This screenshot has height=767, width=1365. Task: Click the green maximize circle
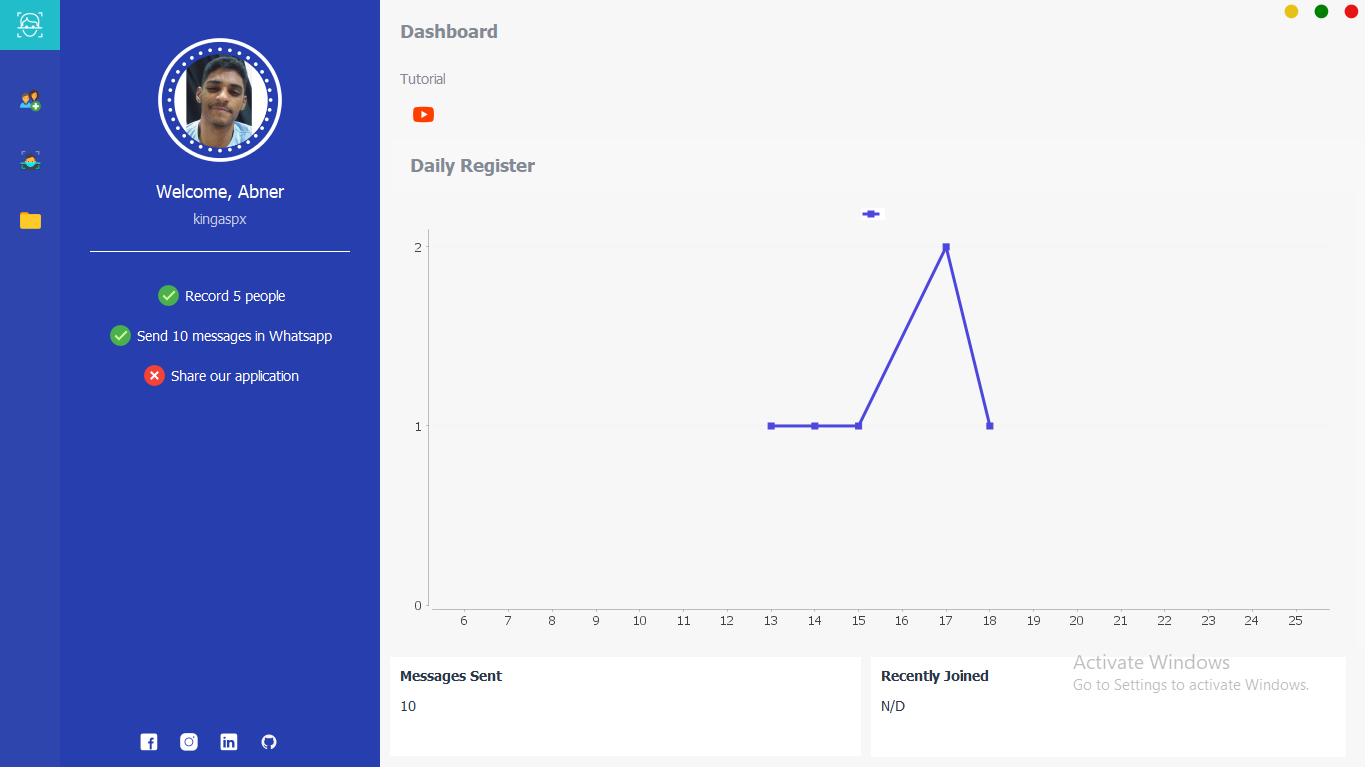[x=1321, y=11]
